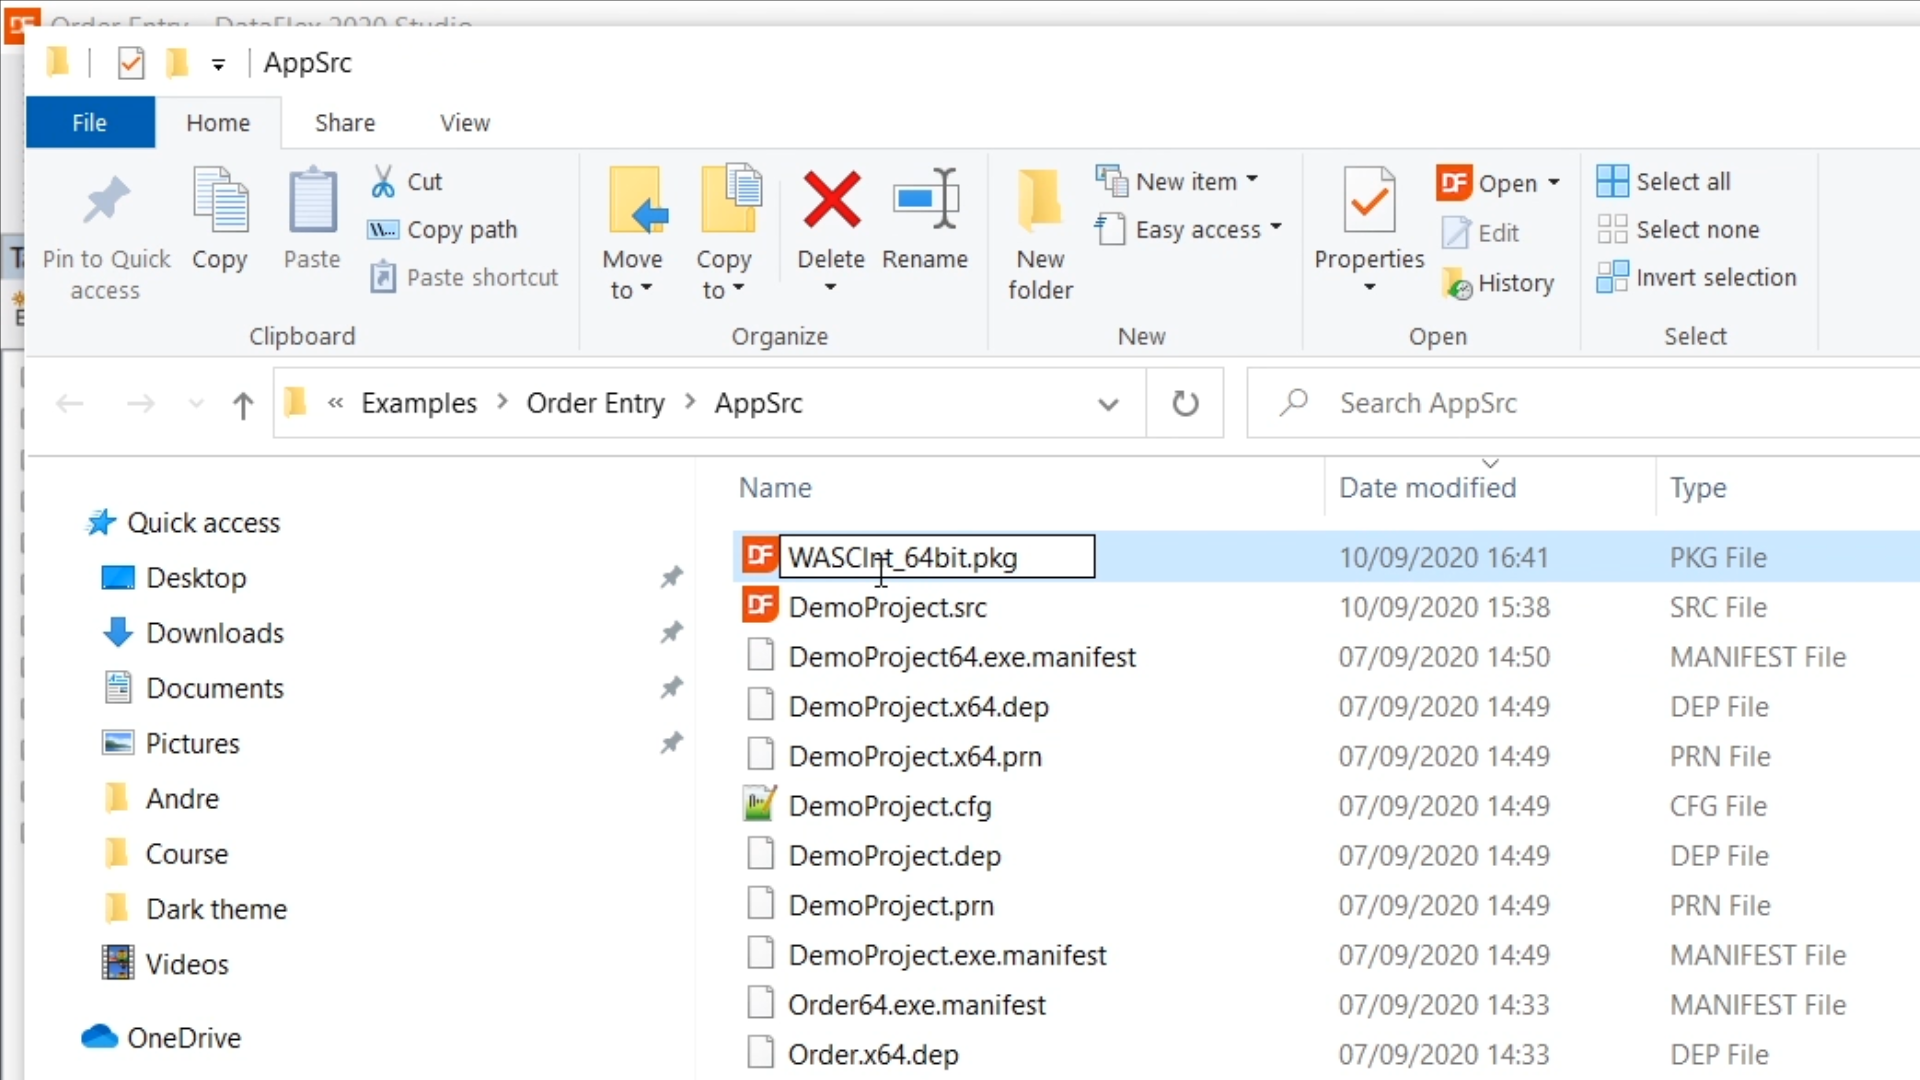1920x1080 pixels.
Task: Open Downloads in Quick access
Action: (214, 634)
